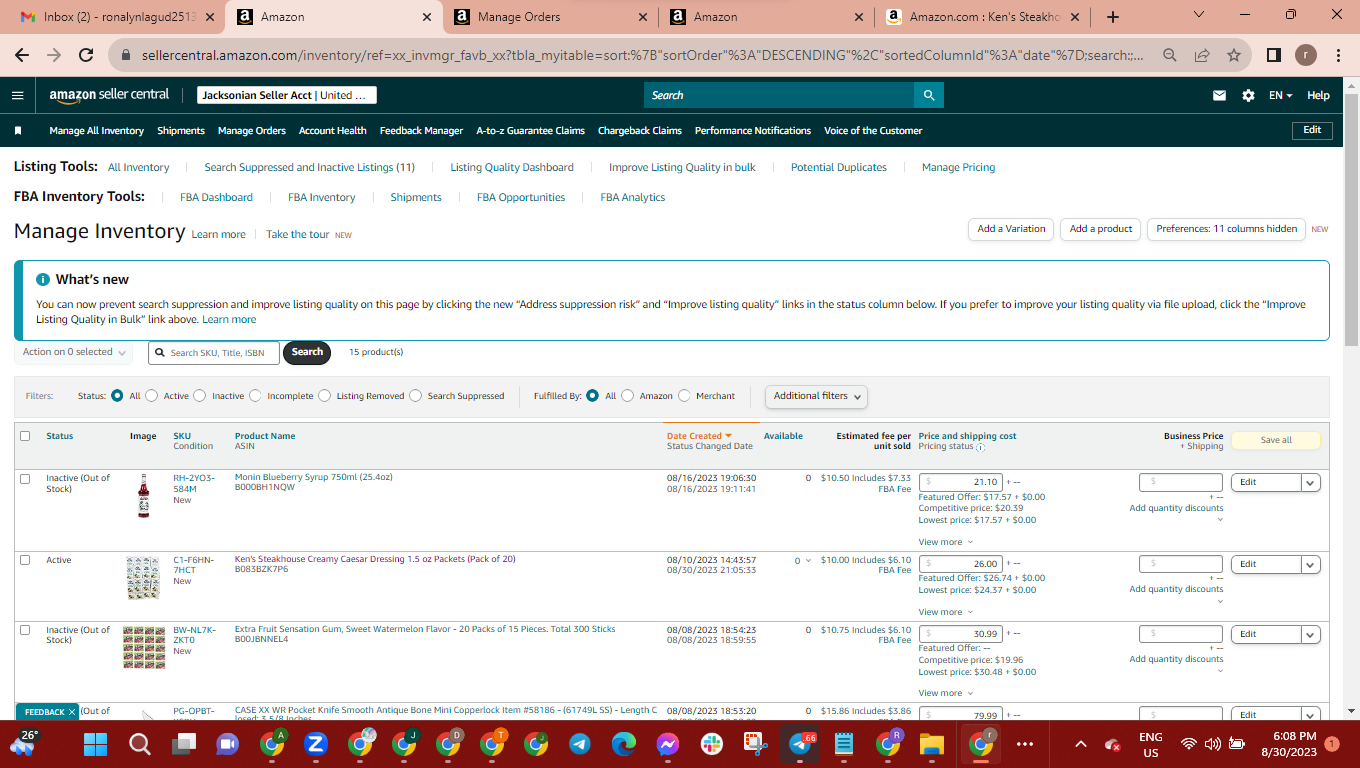
Task: Open the Chrome tab search chevron
Action: [x=1200, y=15]
